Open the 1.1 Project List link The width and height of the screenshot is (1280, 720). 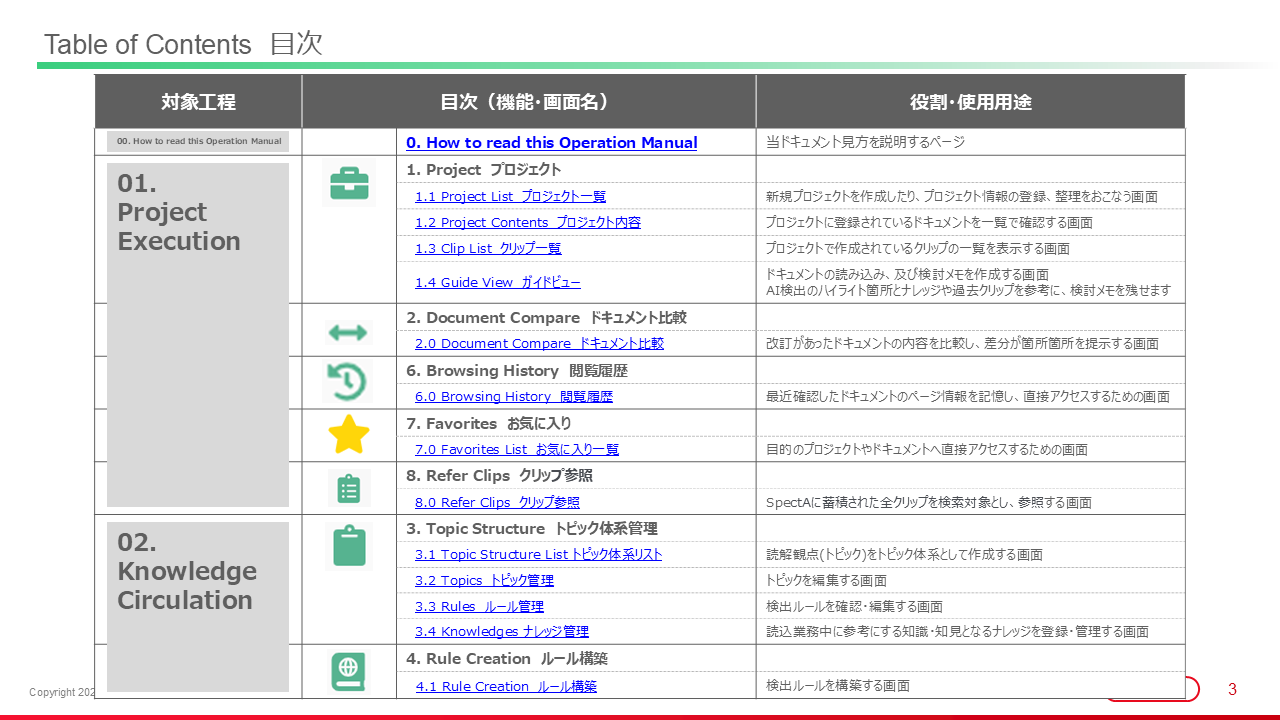(510, 197)
